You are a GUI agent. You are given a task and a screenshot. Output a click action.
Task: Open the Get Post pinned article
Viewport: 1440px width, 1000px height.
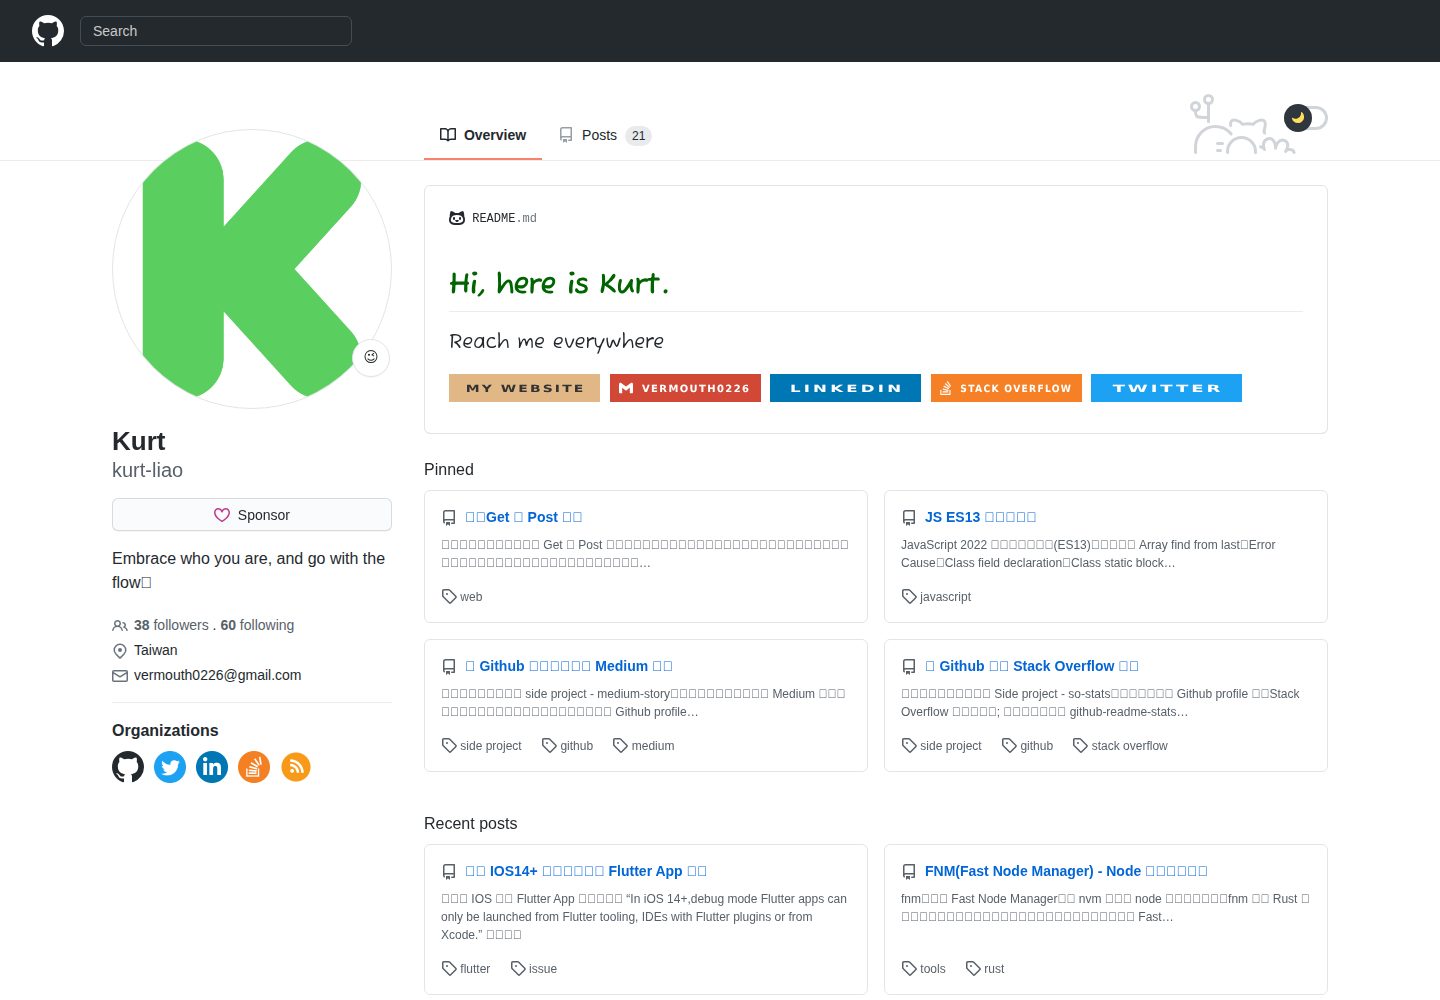(524, 517)
